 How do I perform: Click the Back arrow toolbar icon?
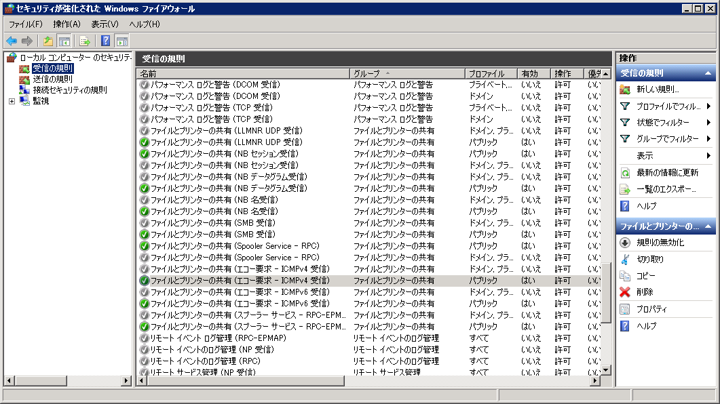(x=12, y=41)
